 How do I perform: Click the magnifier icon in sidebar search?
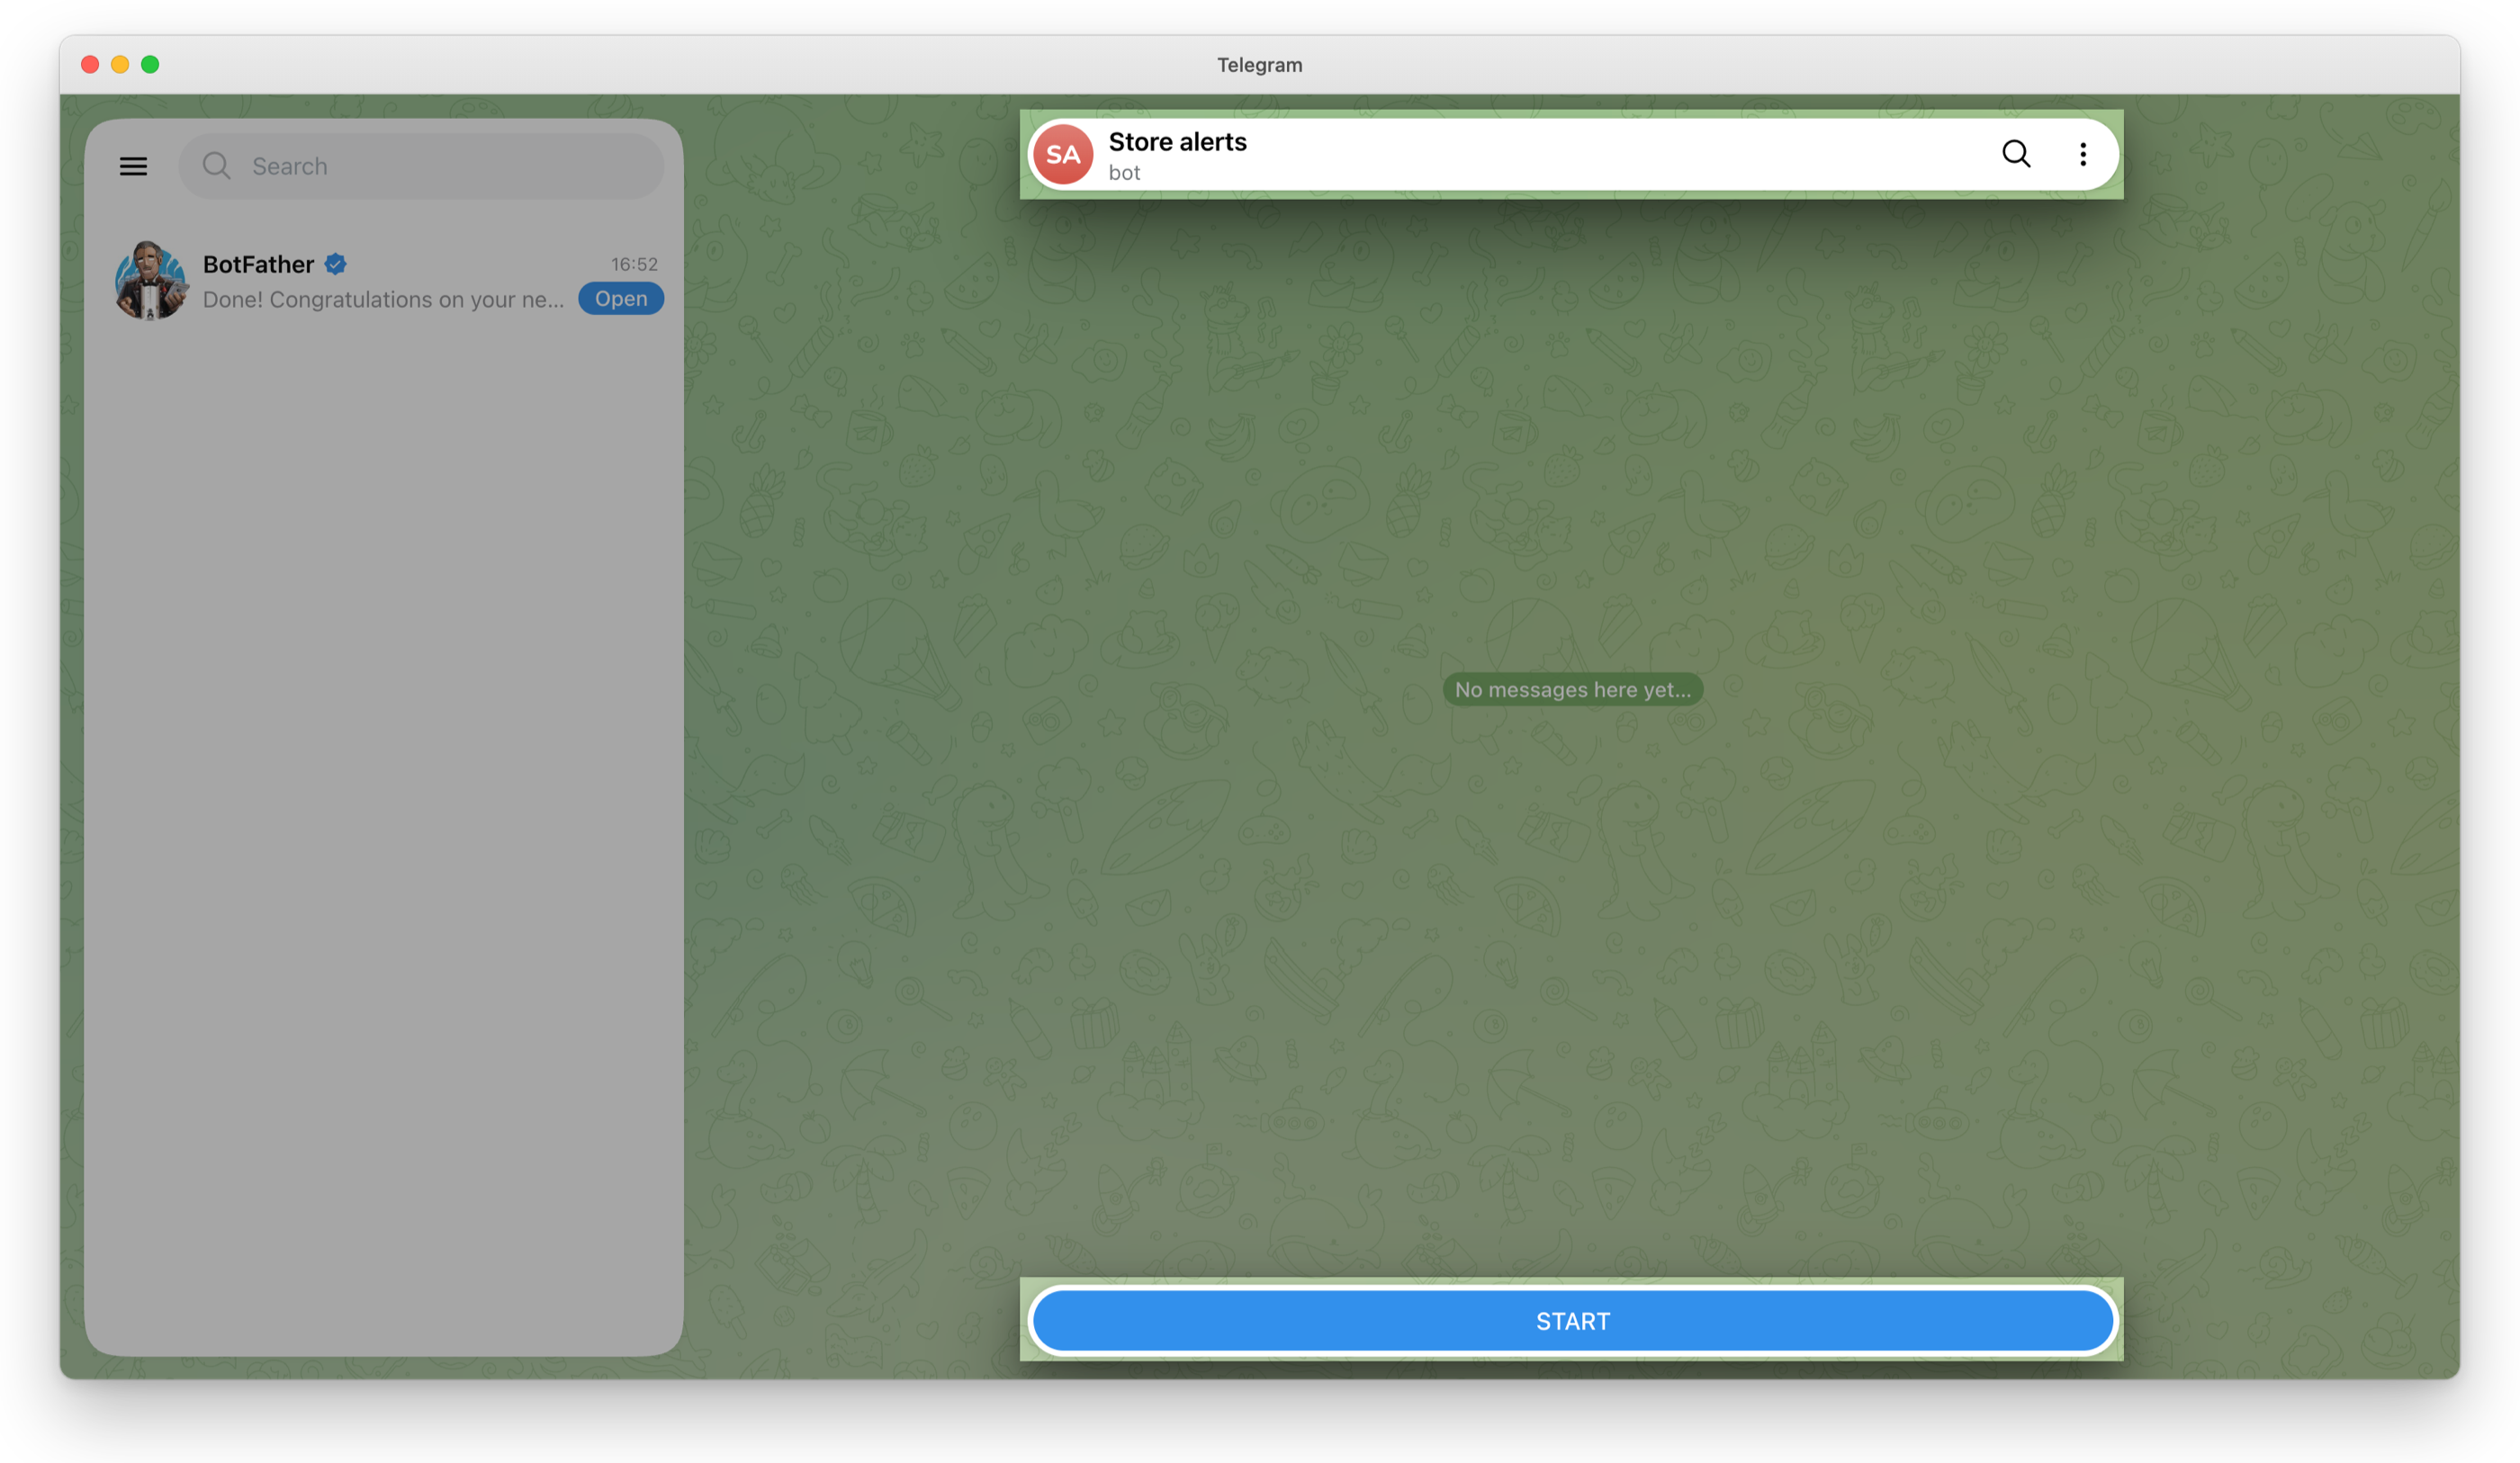point(216,166)
